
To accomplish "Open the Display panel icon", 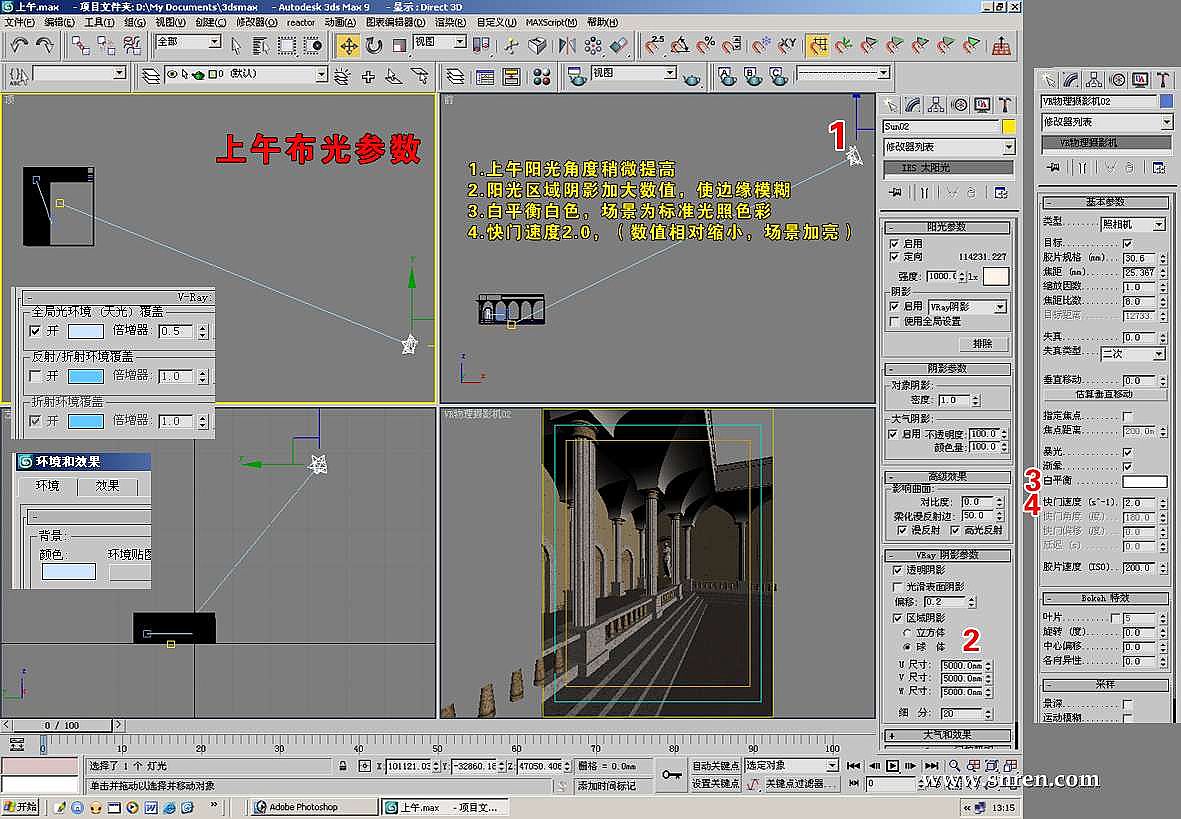I will pyautogui.click(x=982, y=105).
